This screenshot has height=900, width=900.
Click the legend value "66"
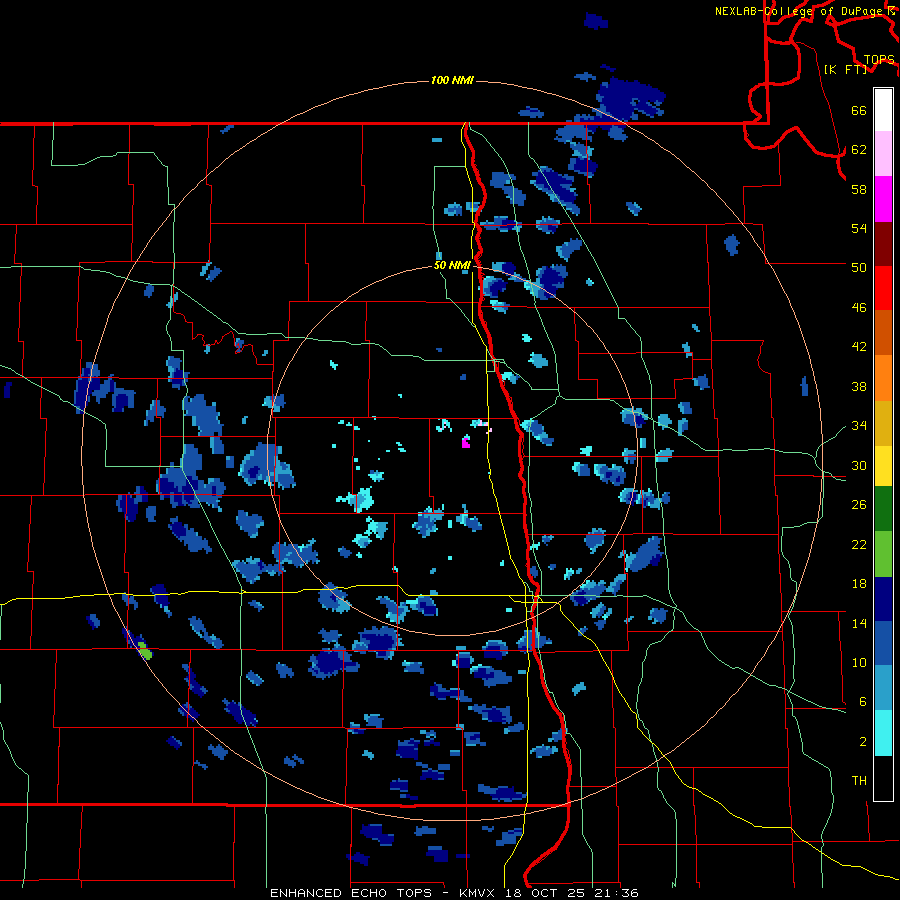[x=859, y=110]
